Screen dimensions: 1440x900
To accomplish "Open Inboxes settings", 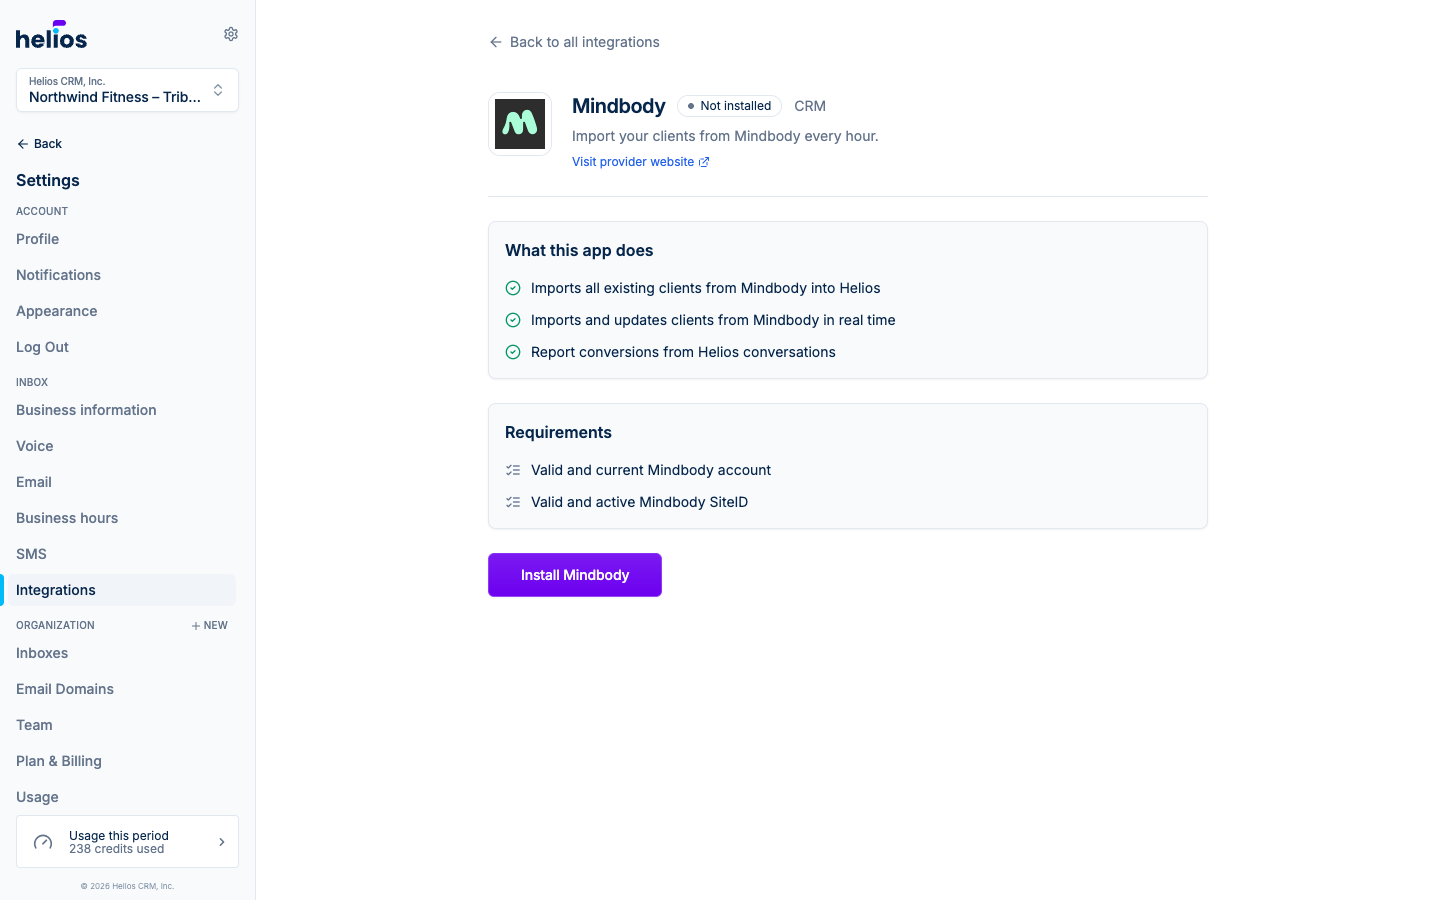I will click(42, 653).
